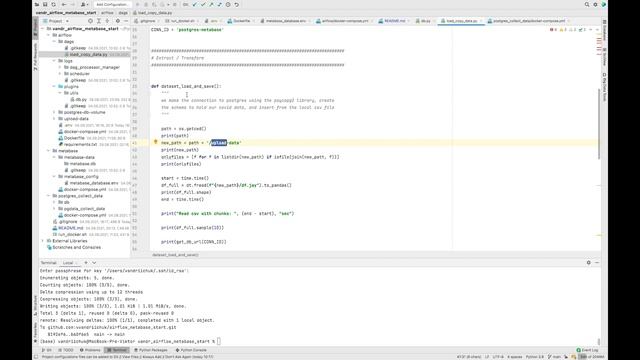
Task: Collapse the airflow folder in project tree
Action: click(49, 35)
